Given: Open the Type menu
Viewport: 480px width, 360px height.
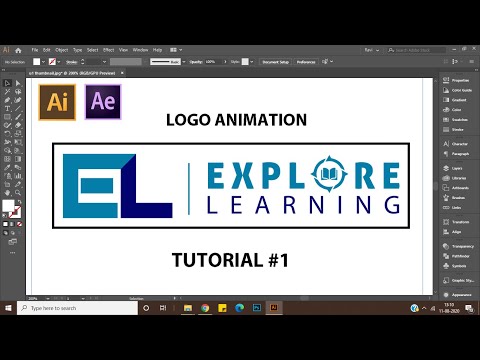Looking at the screenshot, I should 77,50.
